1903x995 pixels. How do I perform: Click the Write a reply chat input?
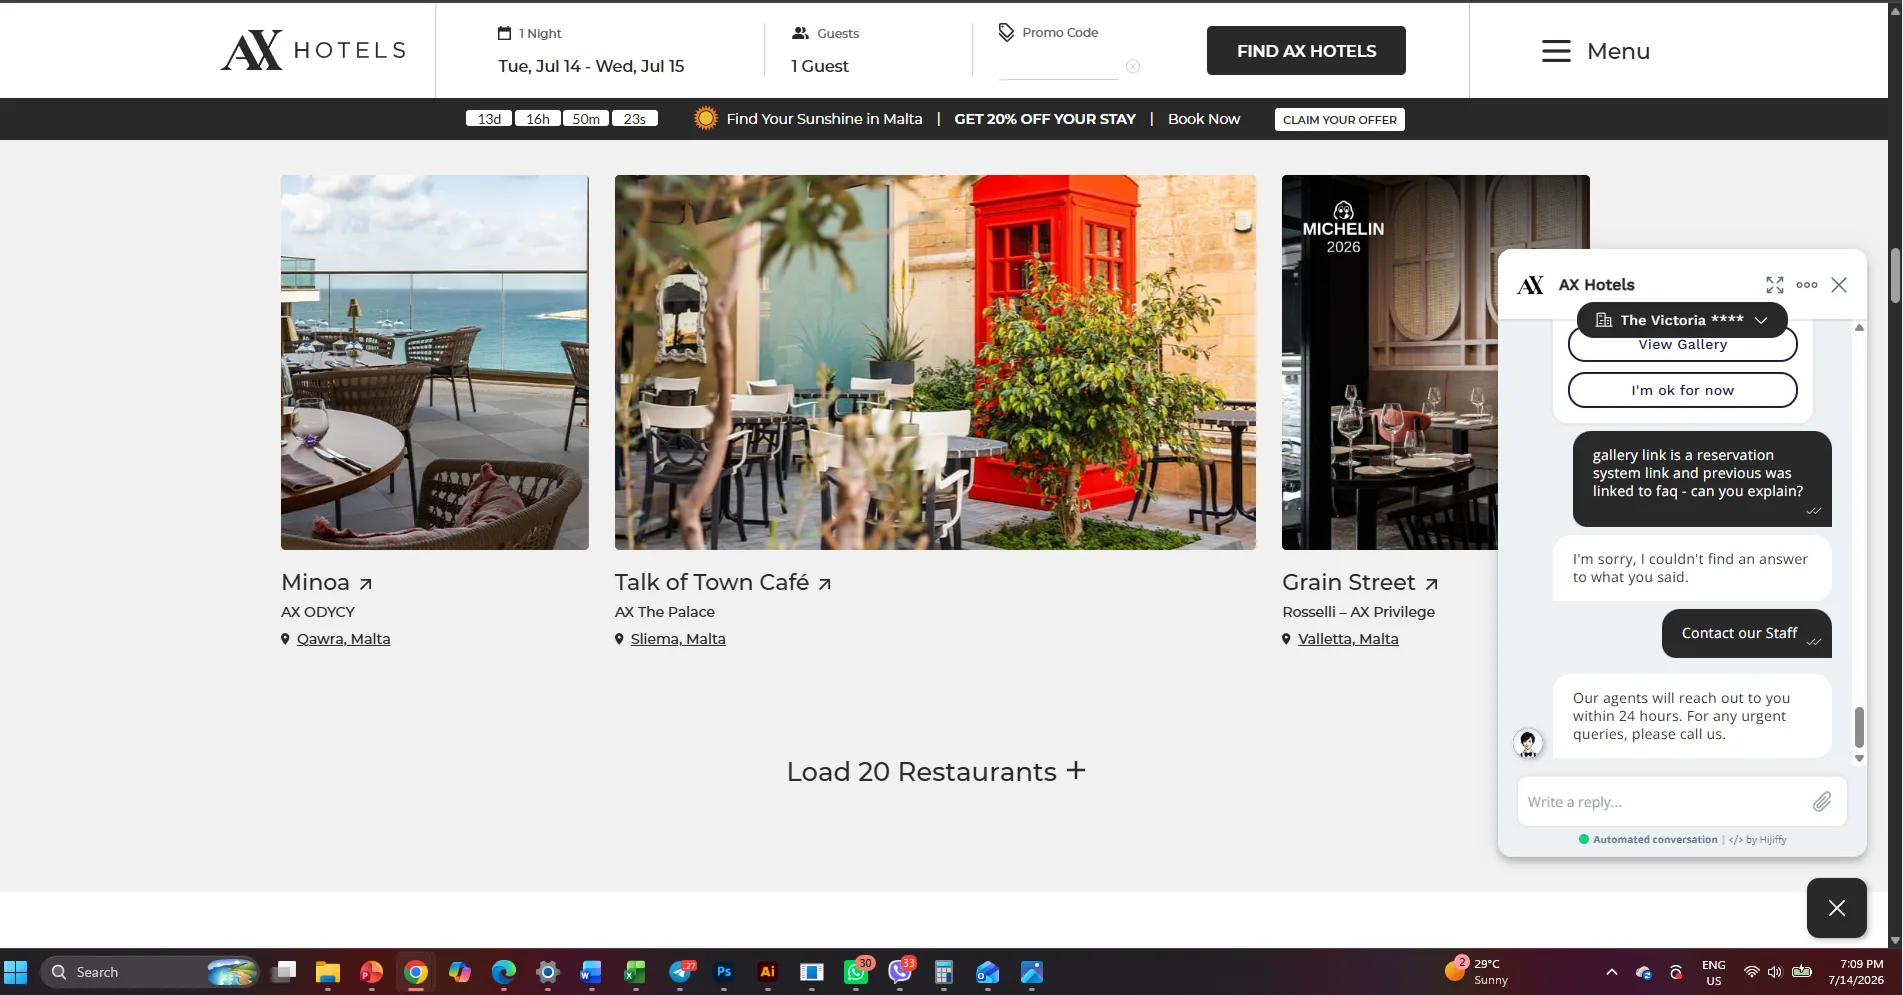point(1664,802)
